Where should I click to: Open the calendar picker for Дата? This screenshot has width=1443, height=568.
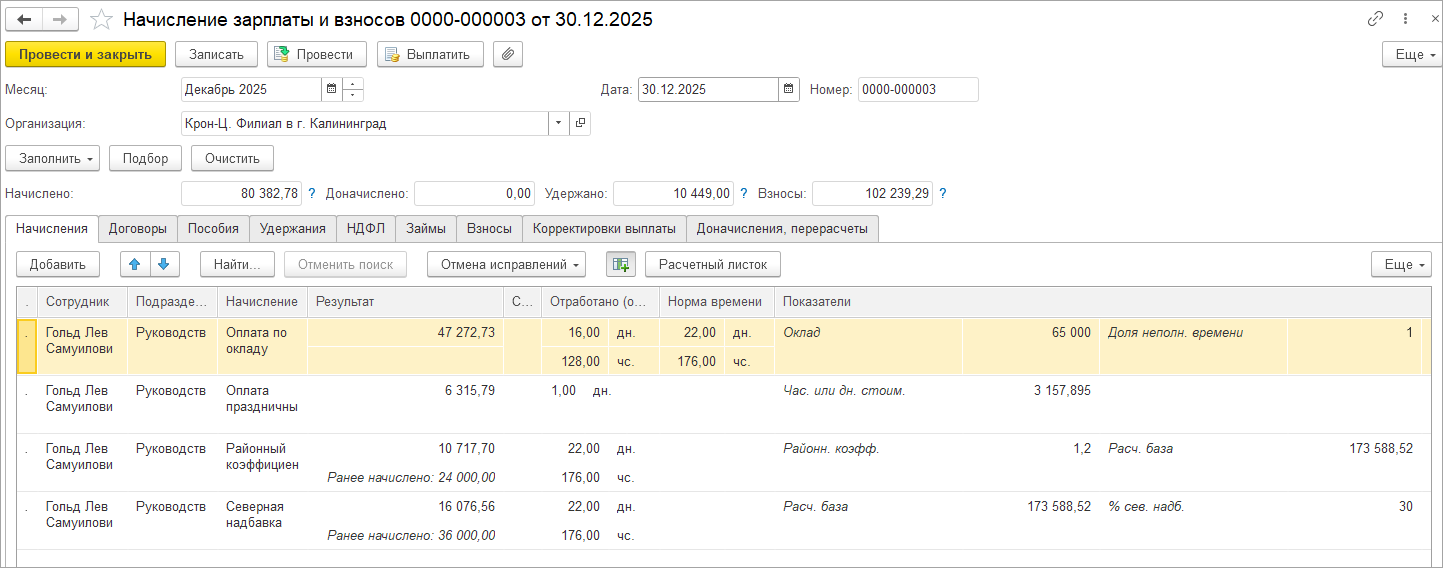[x=789, y=89]
